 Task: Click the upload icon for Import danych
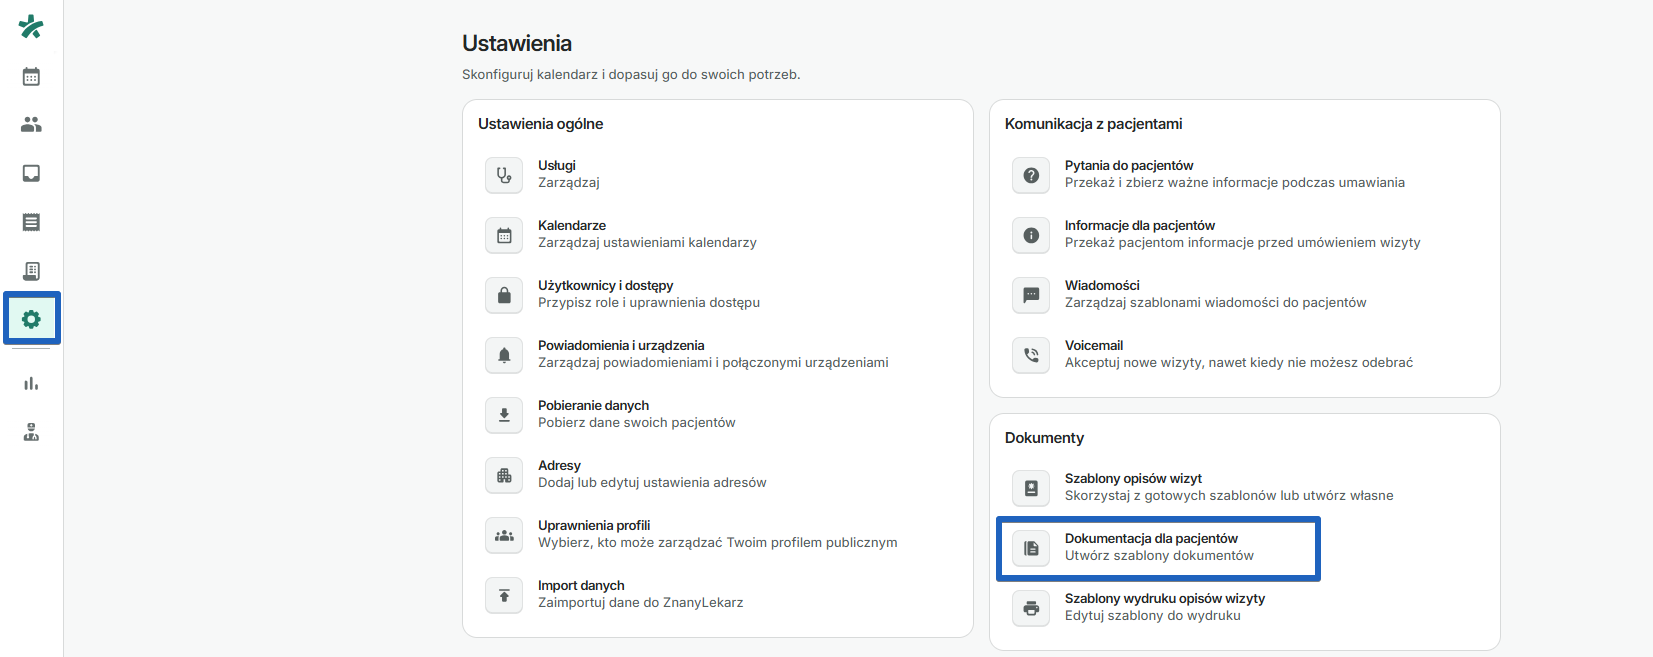click(504, 595)
